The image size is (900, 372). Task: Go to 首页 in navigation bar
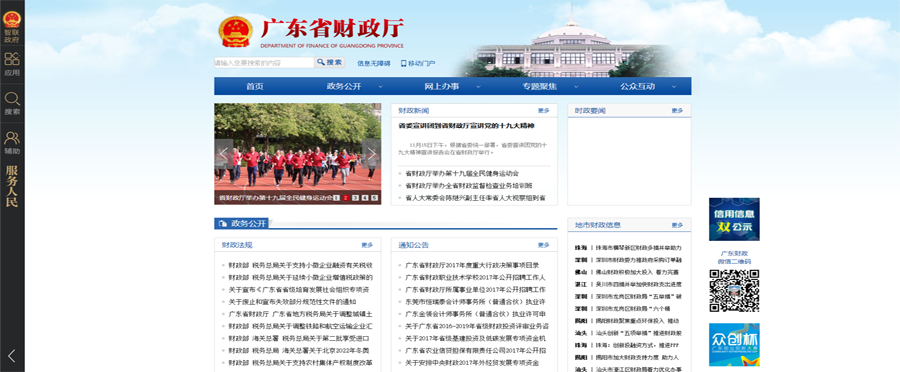(x=255, y=87)
